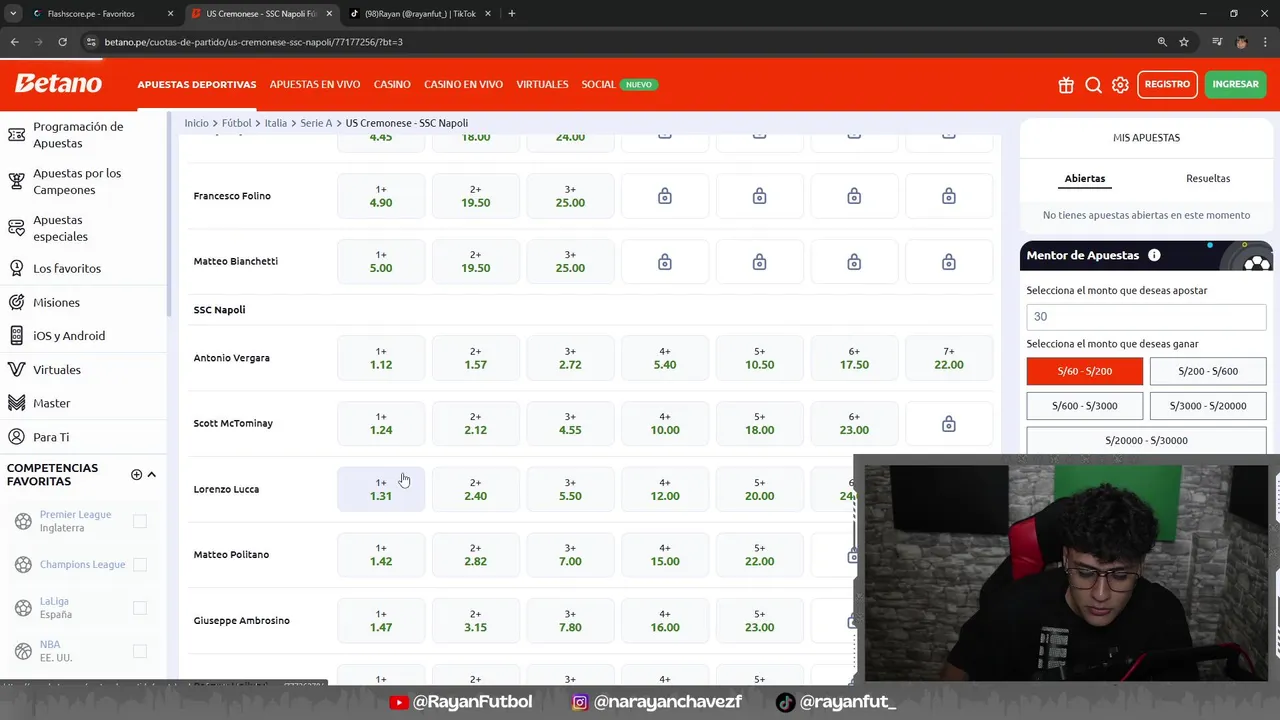
Task: Switch to the Resueltas bets tab
Action: click(x=1208, y=179)
